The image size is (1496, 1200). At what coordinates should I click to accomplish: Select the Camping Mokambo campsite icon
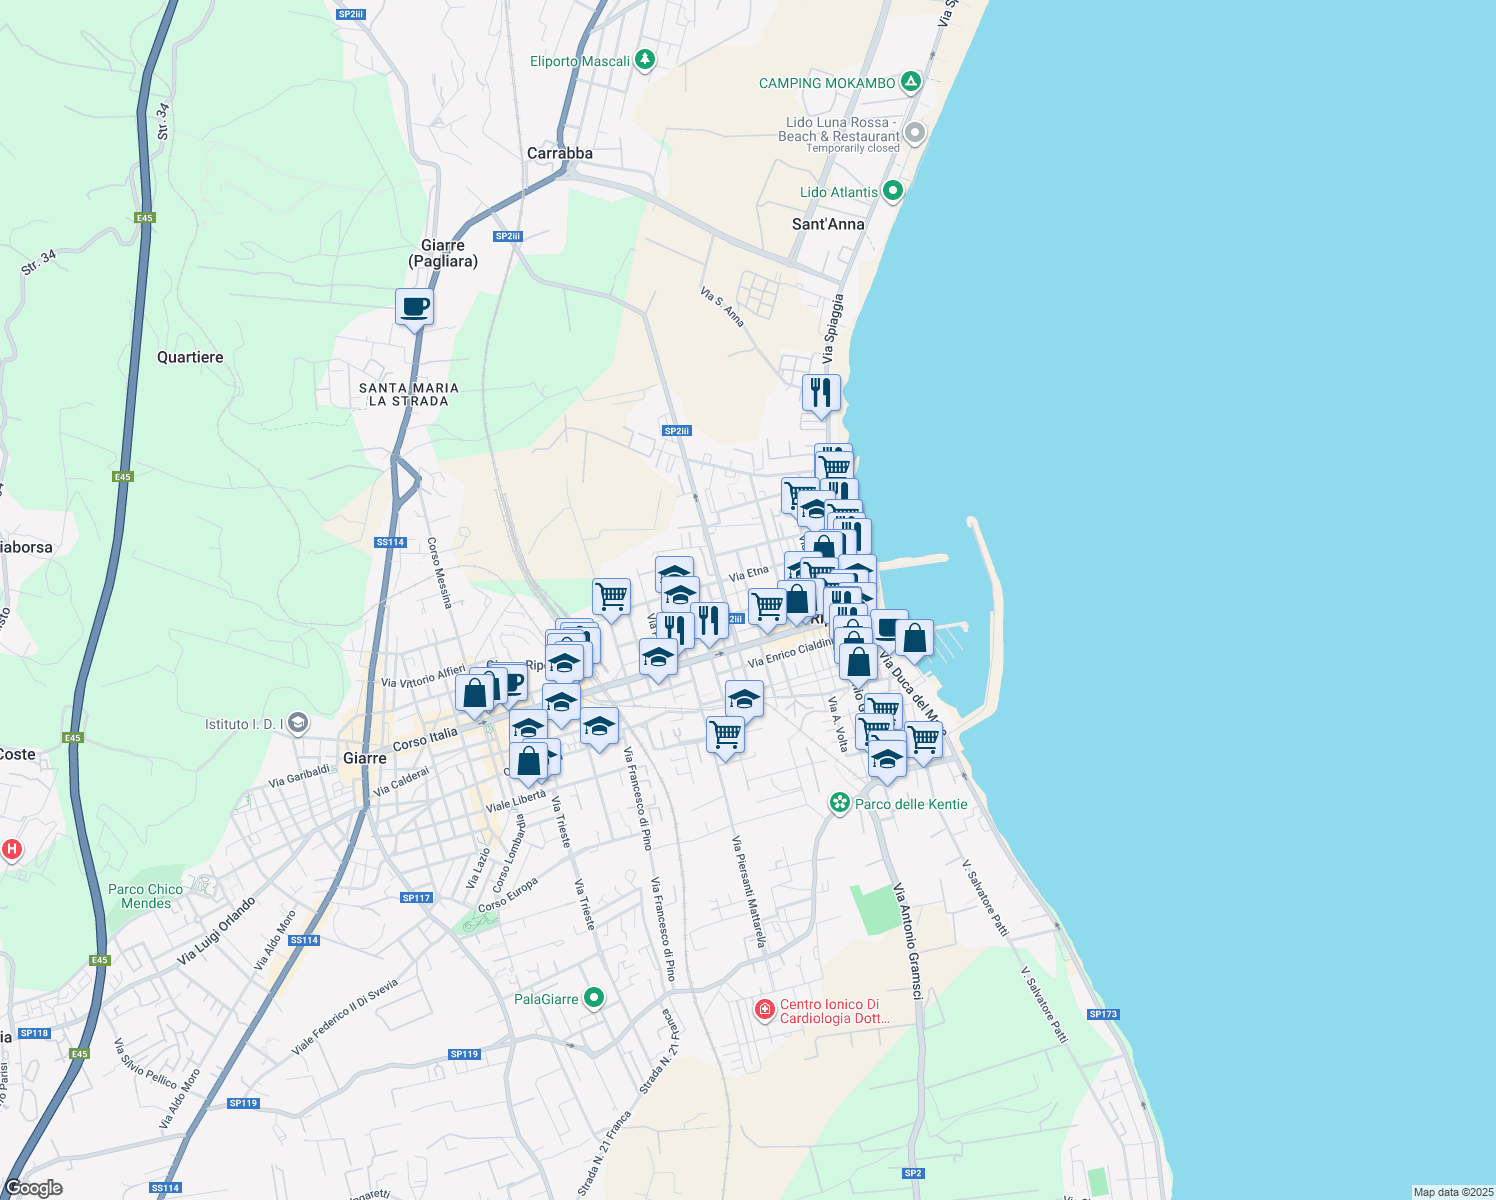910,82
